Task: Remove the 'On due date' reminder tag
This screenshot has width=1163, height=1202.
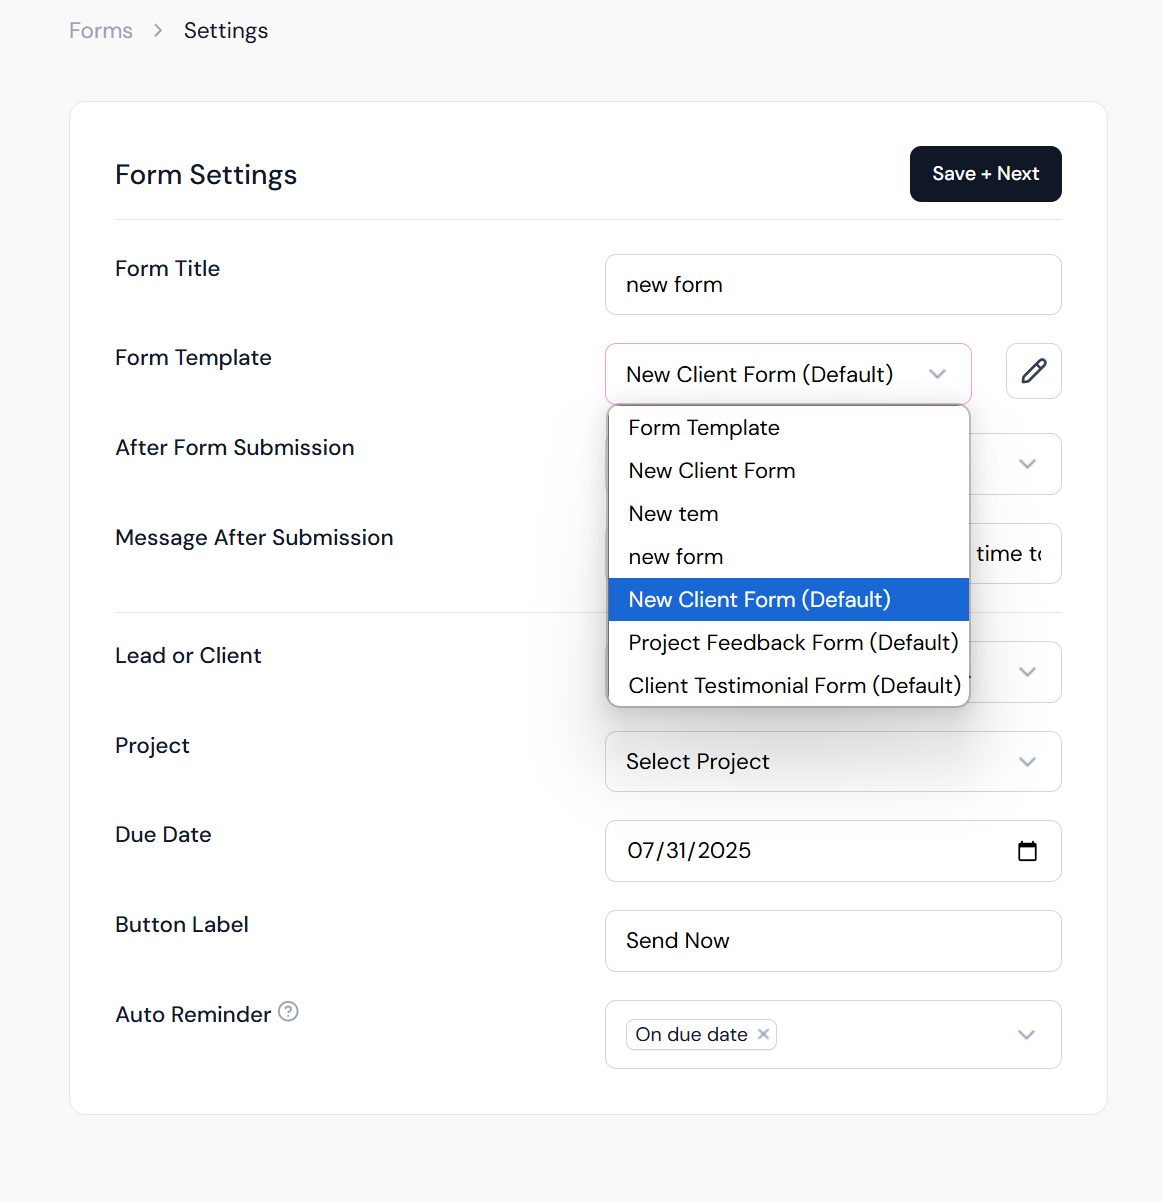Action: point(763,1034)
